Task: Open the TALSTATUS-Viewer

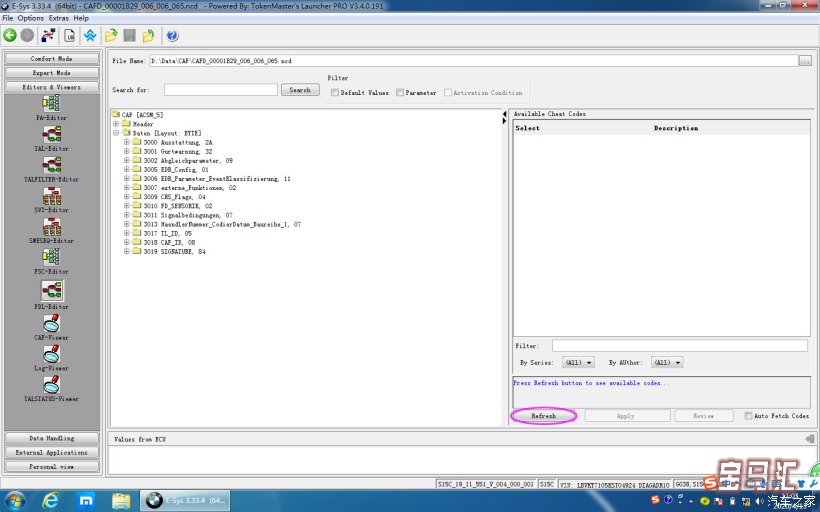Action: [51, 389]
